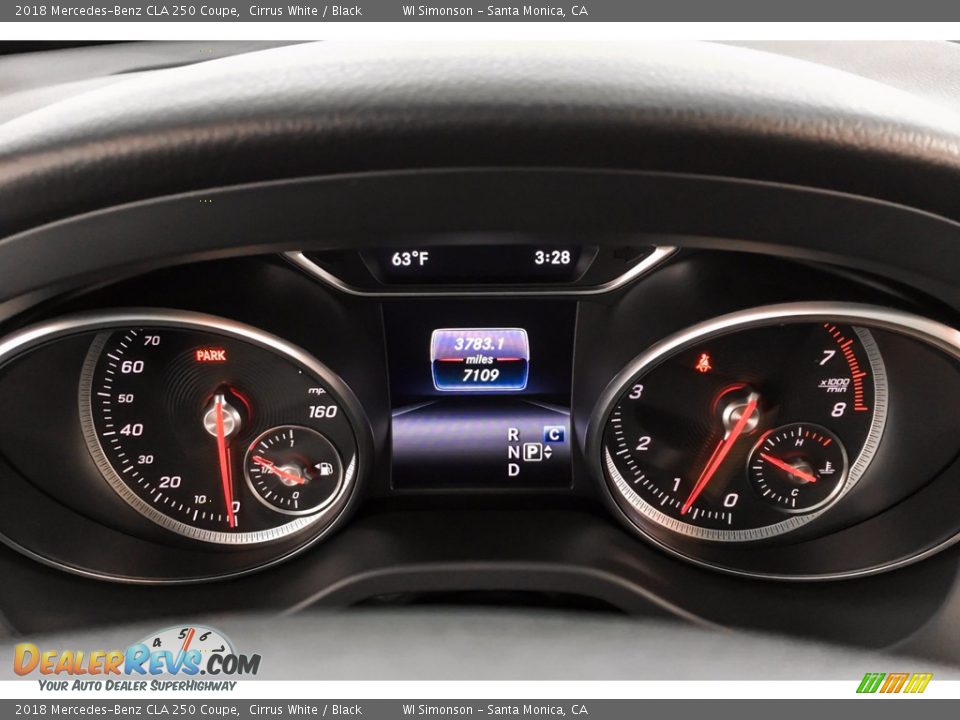The image size is (960, 720).
Task: Click the speedometer needle center hub
Action: pyautogui.click(x=222, y=418)
